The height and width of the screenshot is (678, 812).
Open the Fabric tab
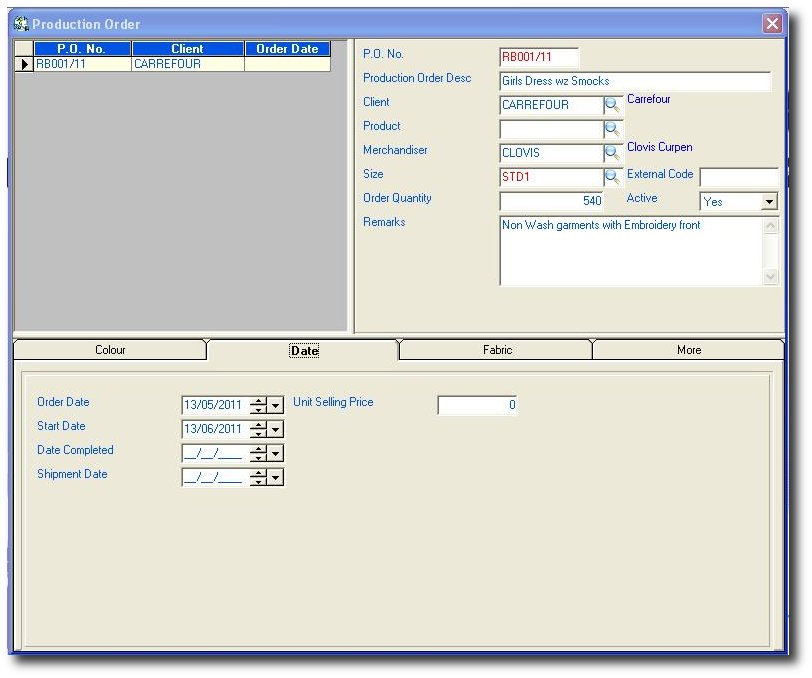pyautogui.click(x=497, y=350)
